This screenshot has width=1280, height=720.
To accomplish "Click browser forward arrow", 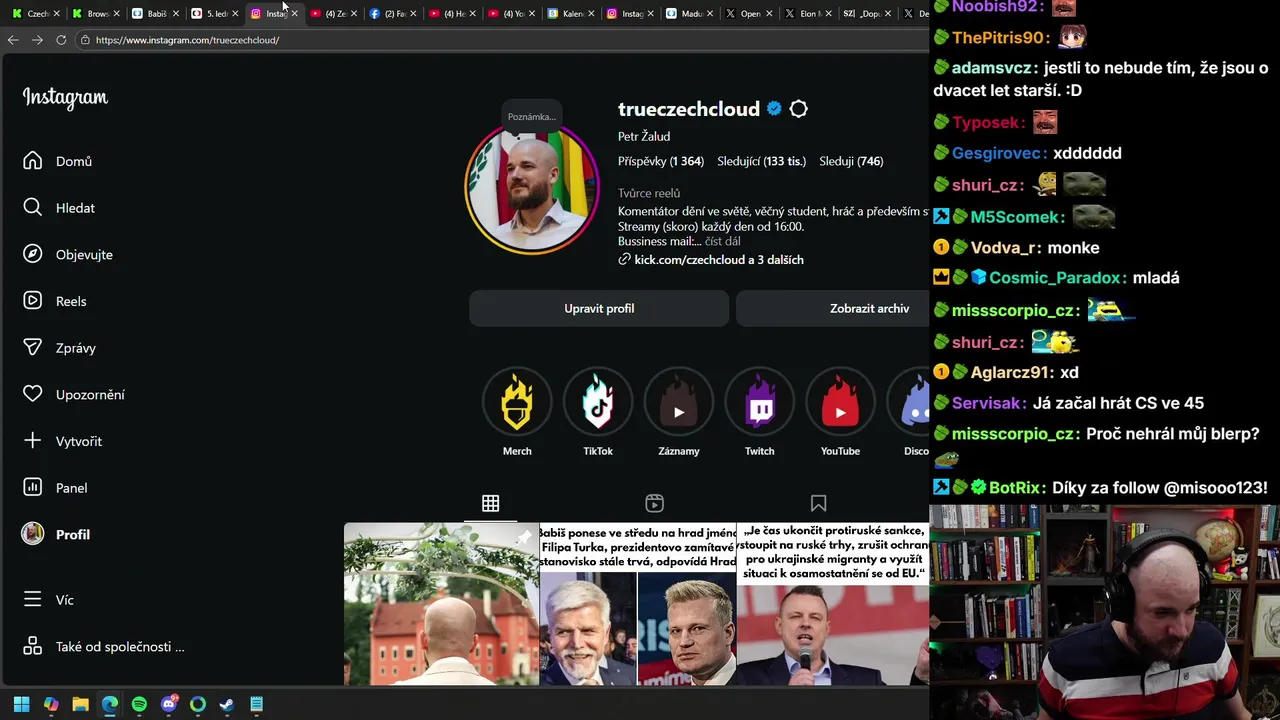I will pyautogui.click(x=37, y=40).
